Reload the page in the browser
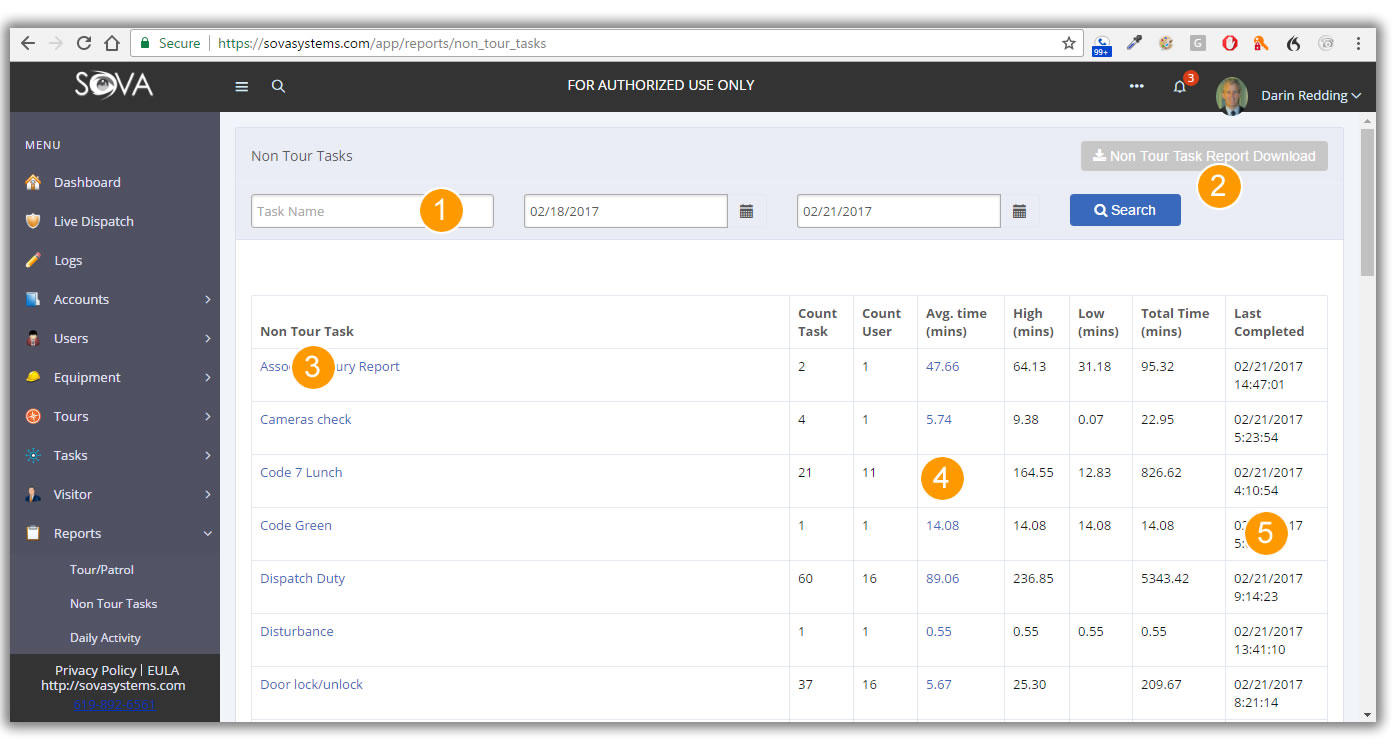The image size is (1400, 750). coord(84,43)
